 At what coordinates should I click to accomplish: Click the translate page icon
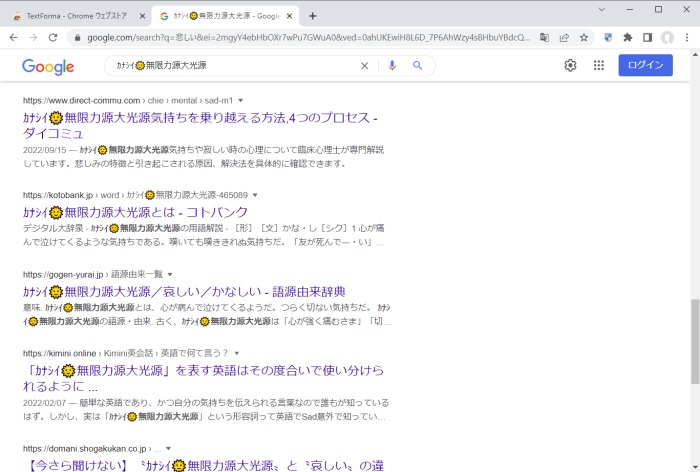(x=544, y=37)
